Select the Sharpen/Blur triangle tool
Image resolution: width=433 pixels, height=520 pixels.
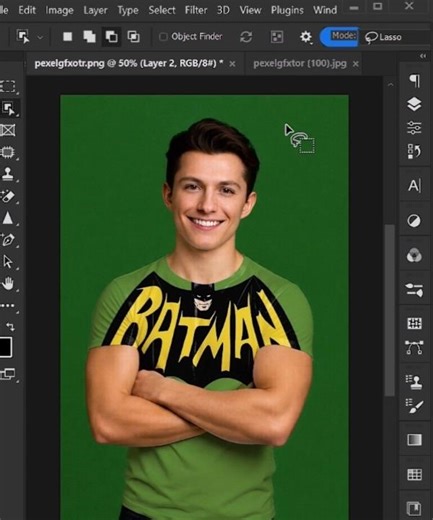[8, 218]
